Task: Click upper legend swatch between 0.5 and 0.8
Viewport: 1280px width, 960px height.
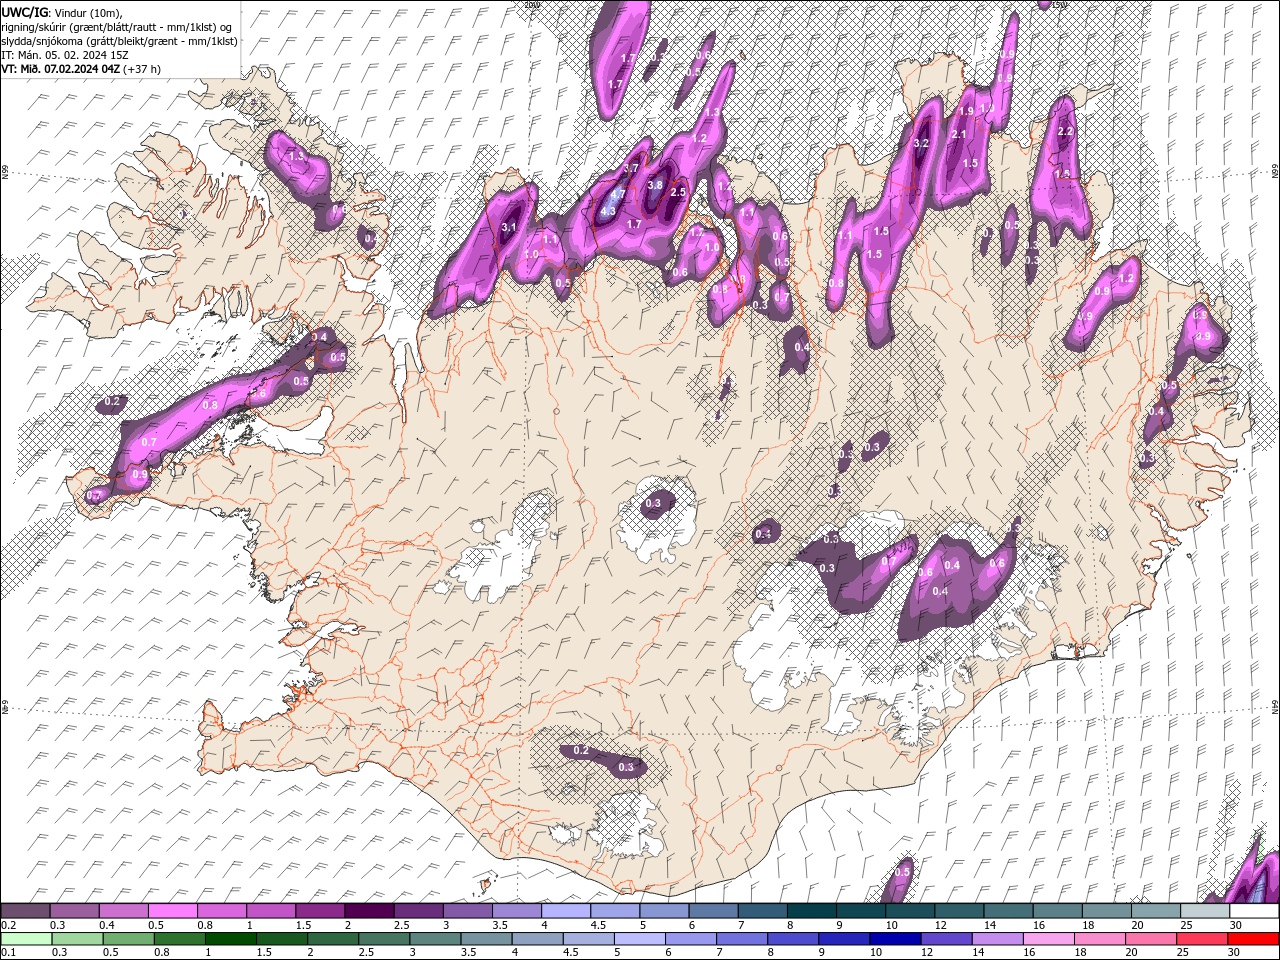Action: tap(172, 911)
